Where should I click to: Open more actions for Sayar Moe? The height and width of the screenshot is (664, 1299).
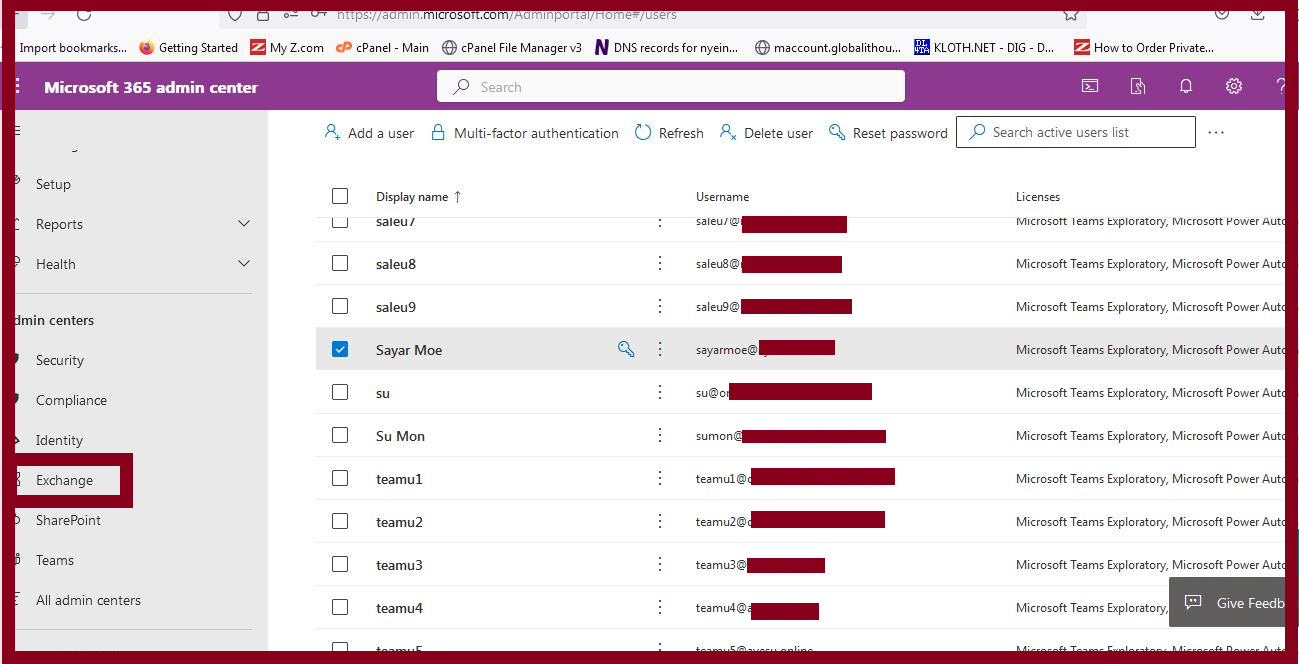point(660,349)
